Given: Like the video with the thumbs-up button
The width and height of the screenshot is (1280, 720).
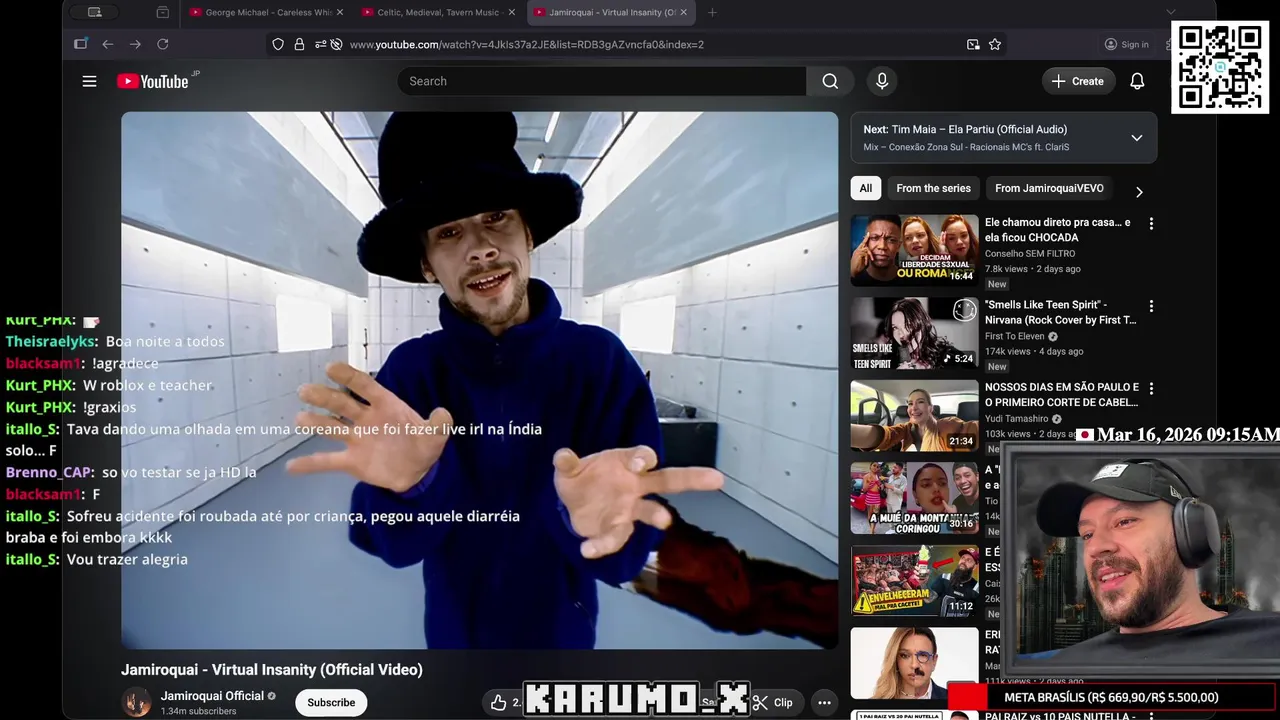Looking at the screenshot, I should tap(498, 703).
